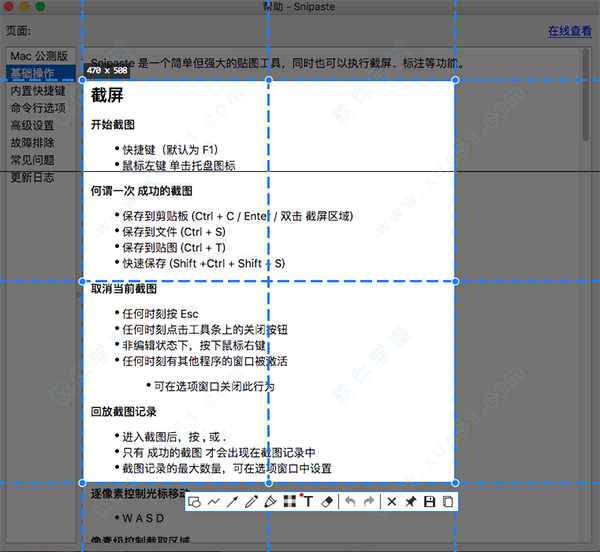Open the 命令行选项 help page
Screen dimensions: 600x552
coord(38,108)
